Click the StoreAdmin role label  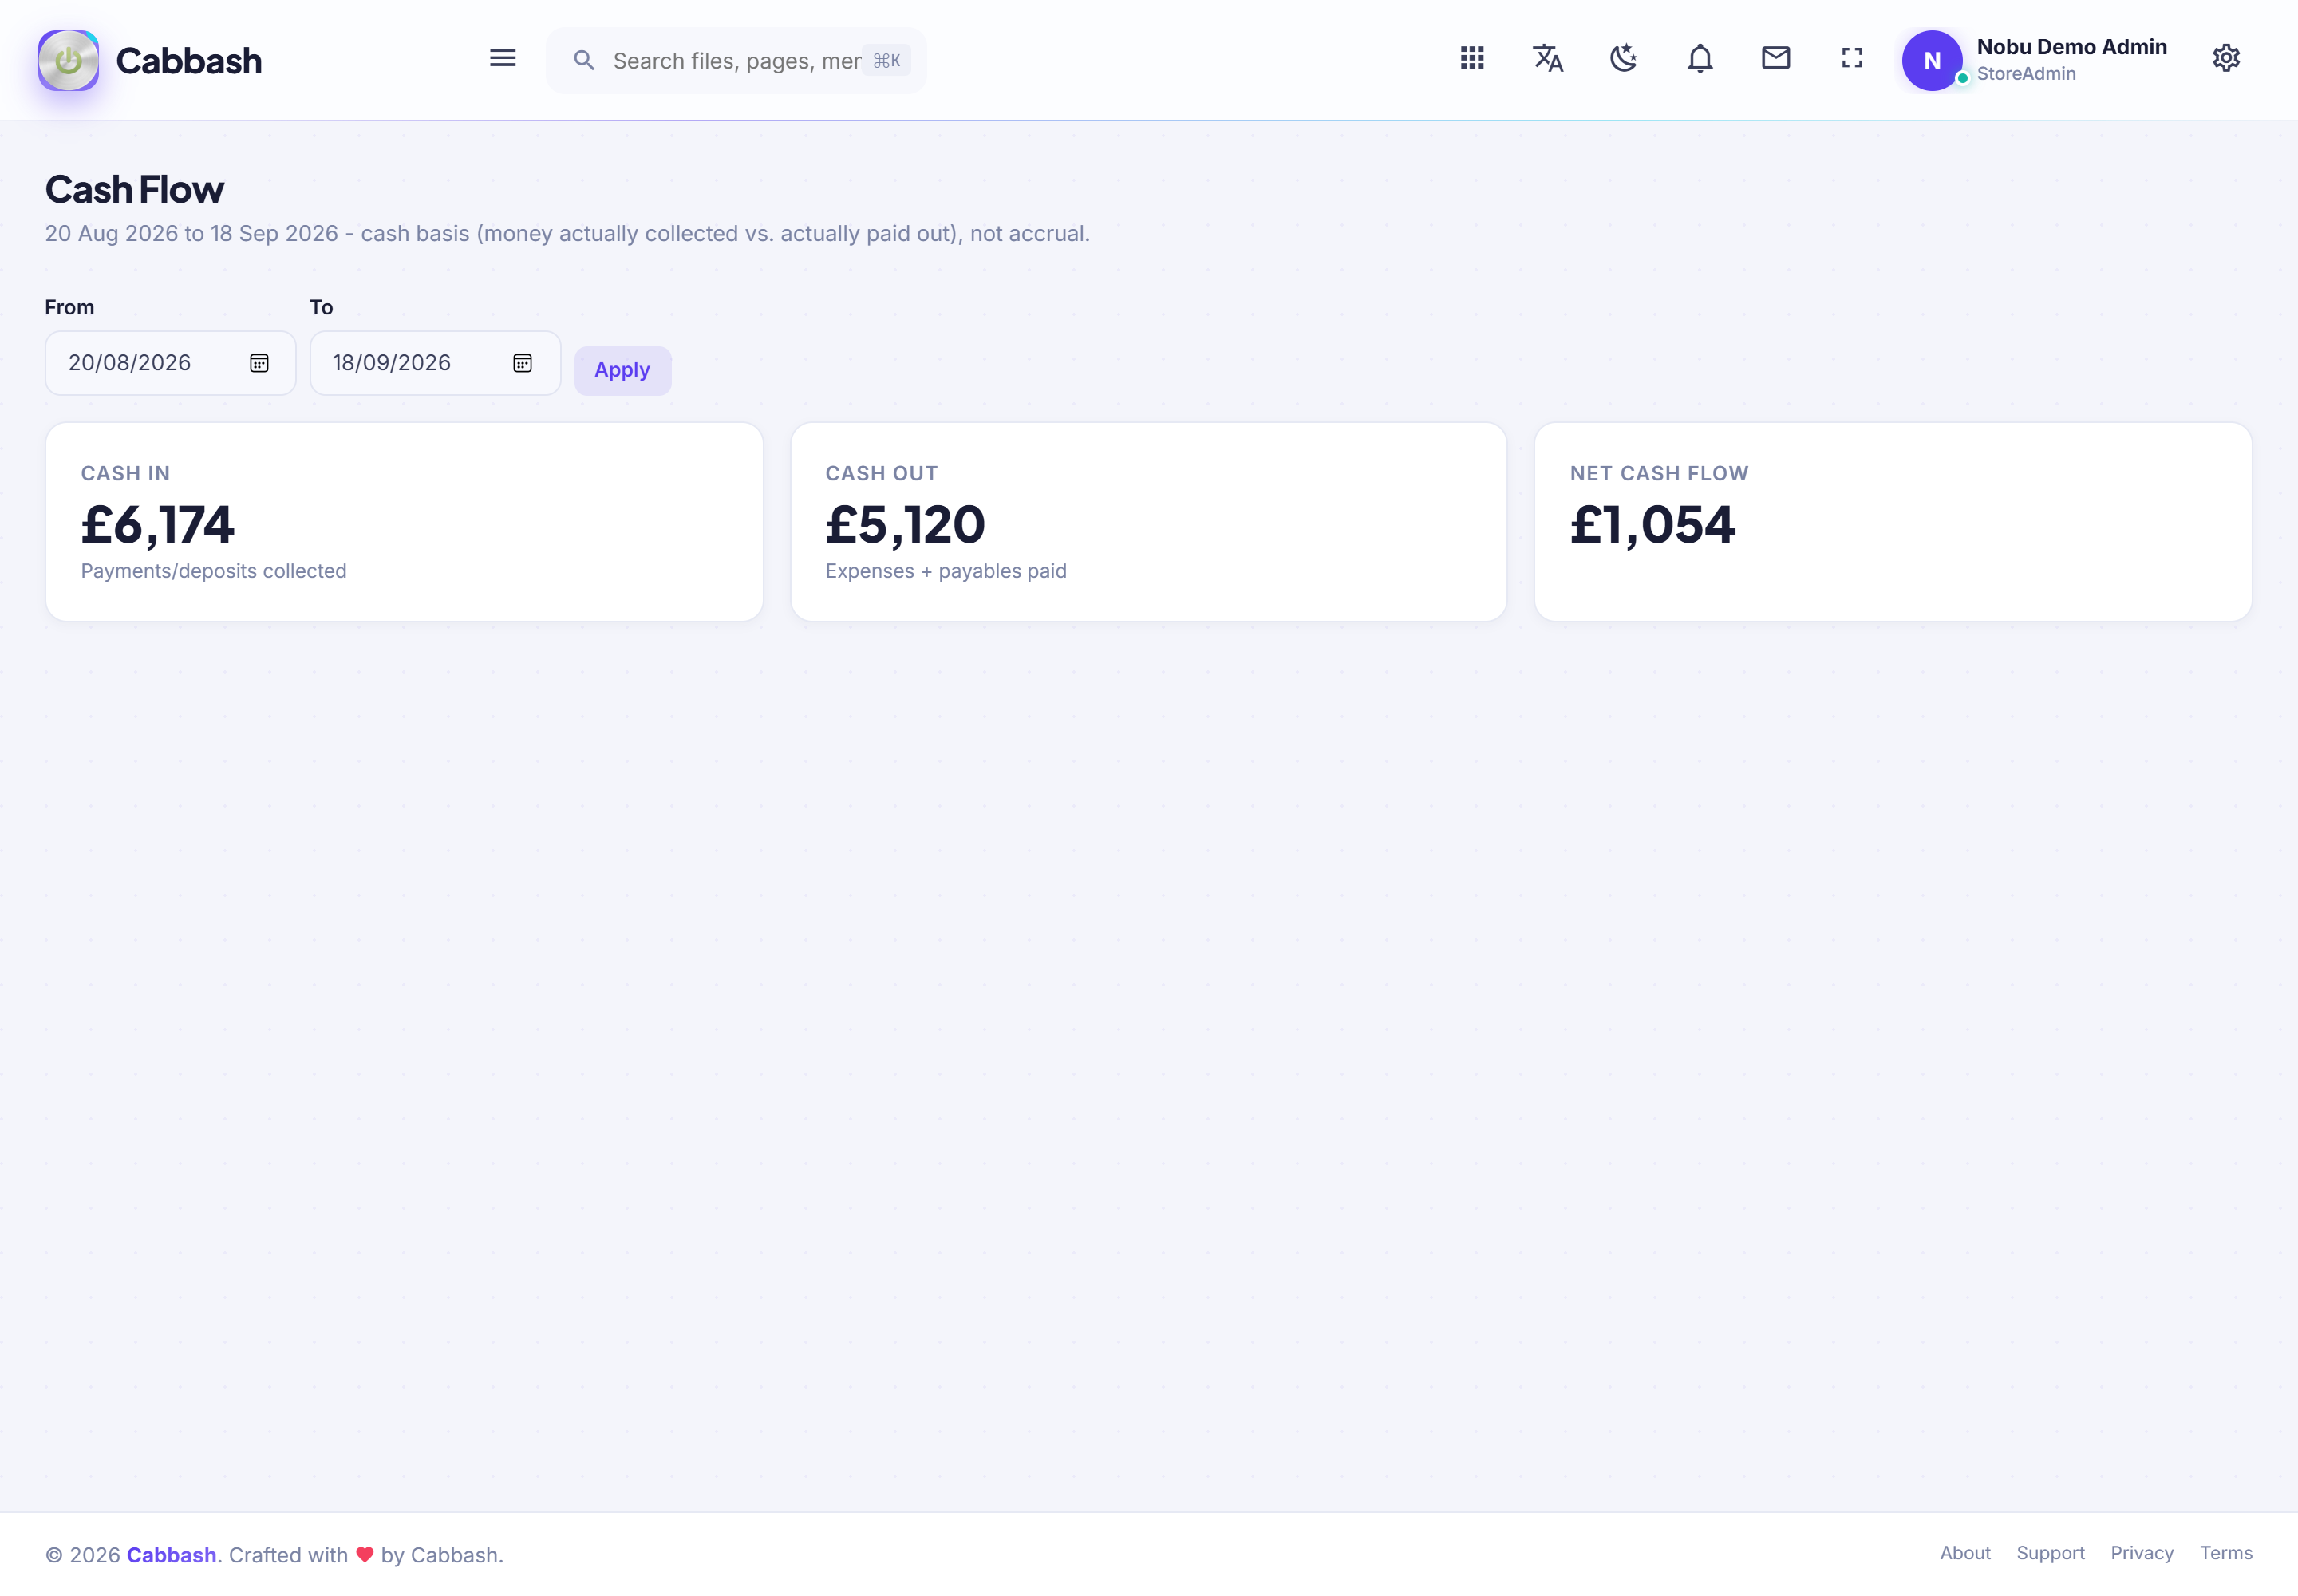2025,74
